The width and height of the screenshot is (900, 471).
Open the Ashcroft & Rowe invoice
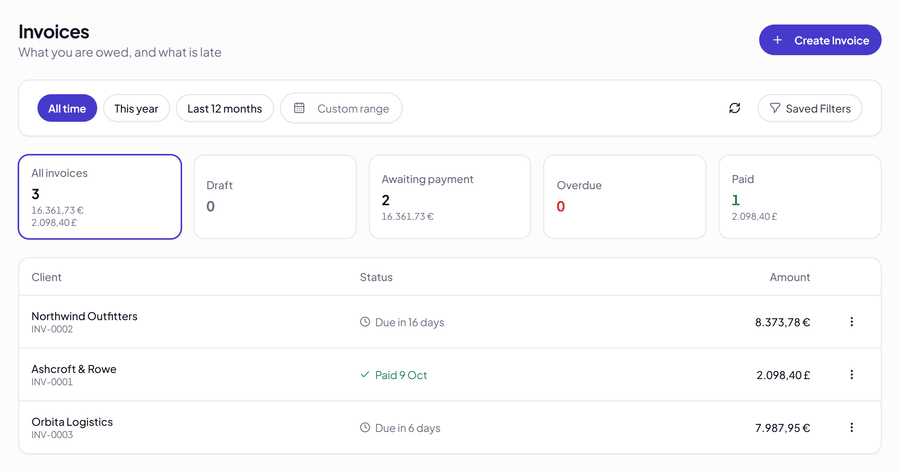(x=450, y=375)
